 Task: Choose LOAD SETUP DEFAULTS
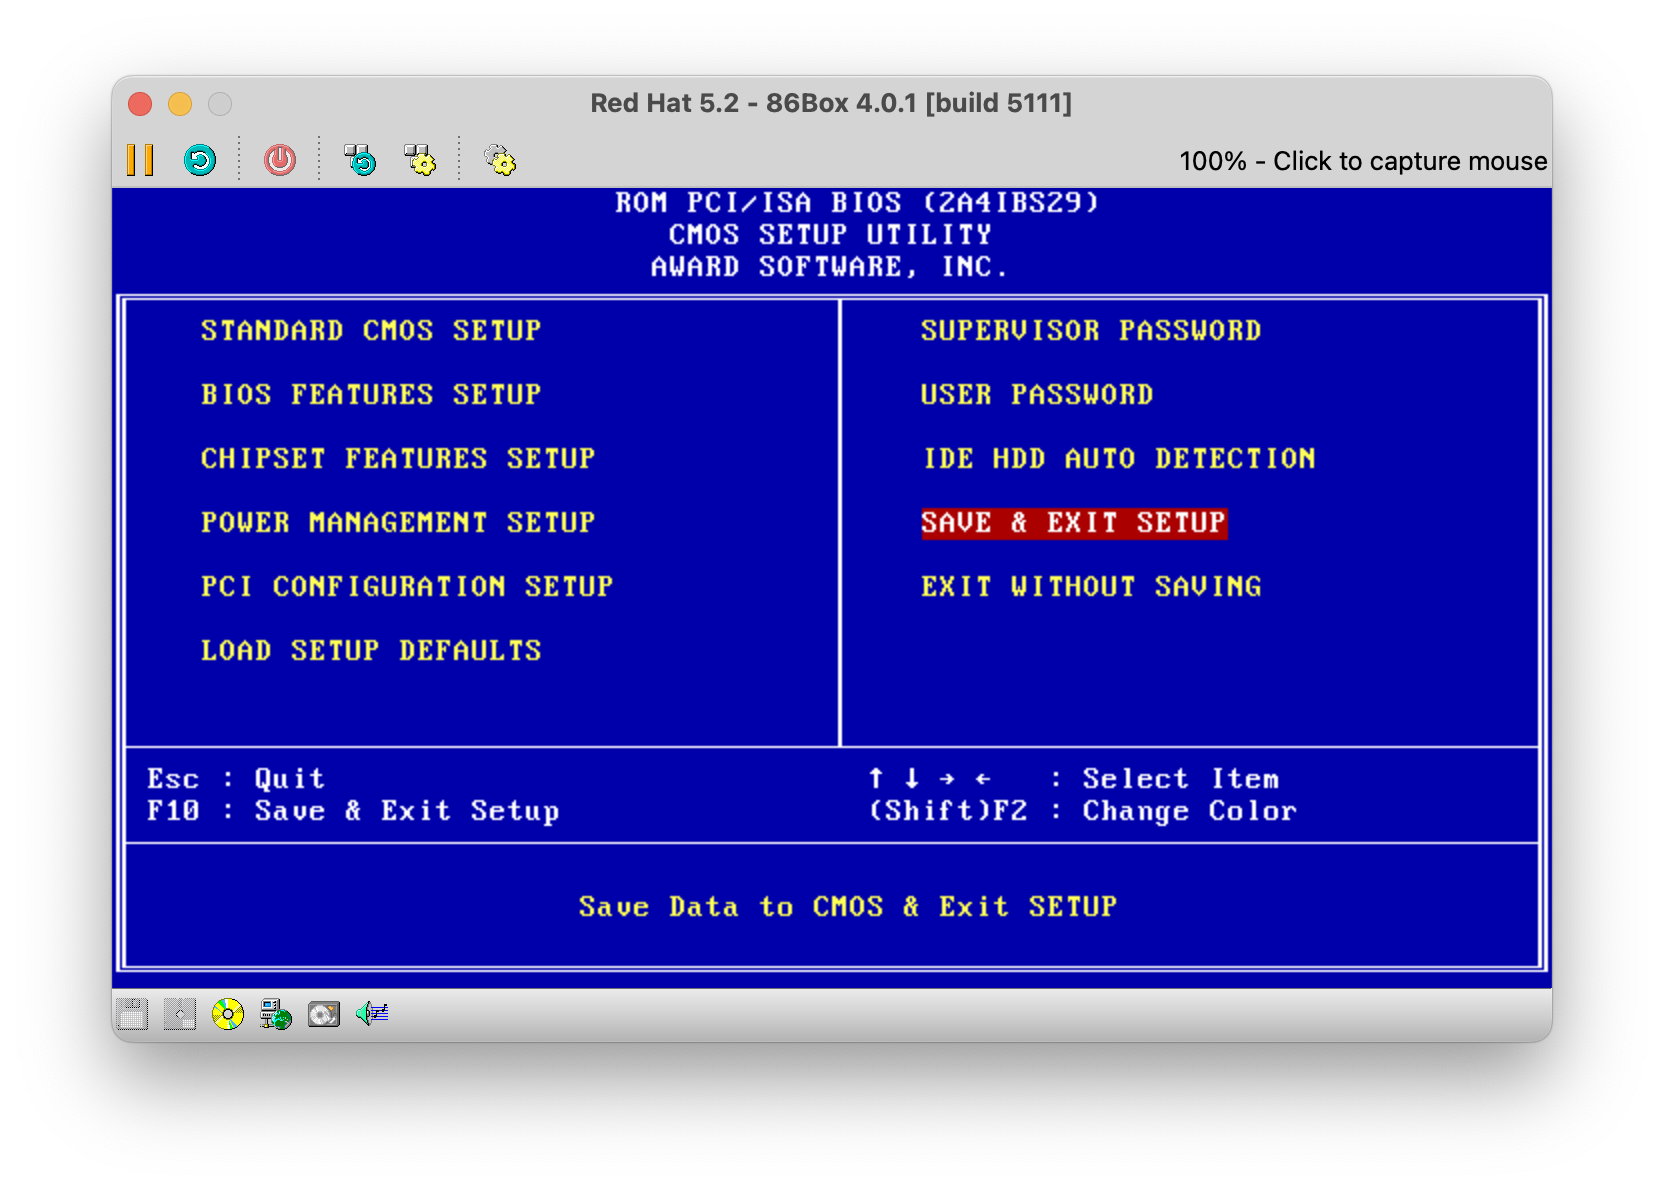[x=371, y=650]
